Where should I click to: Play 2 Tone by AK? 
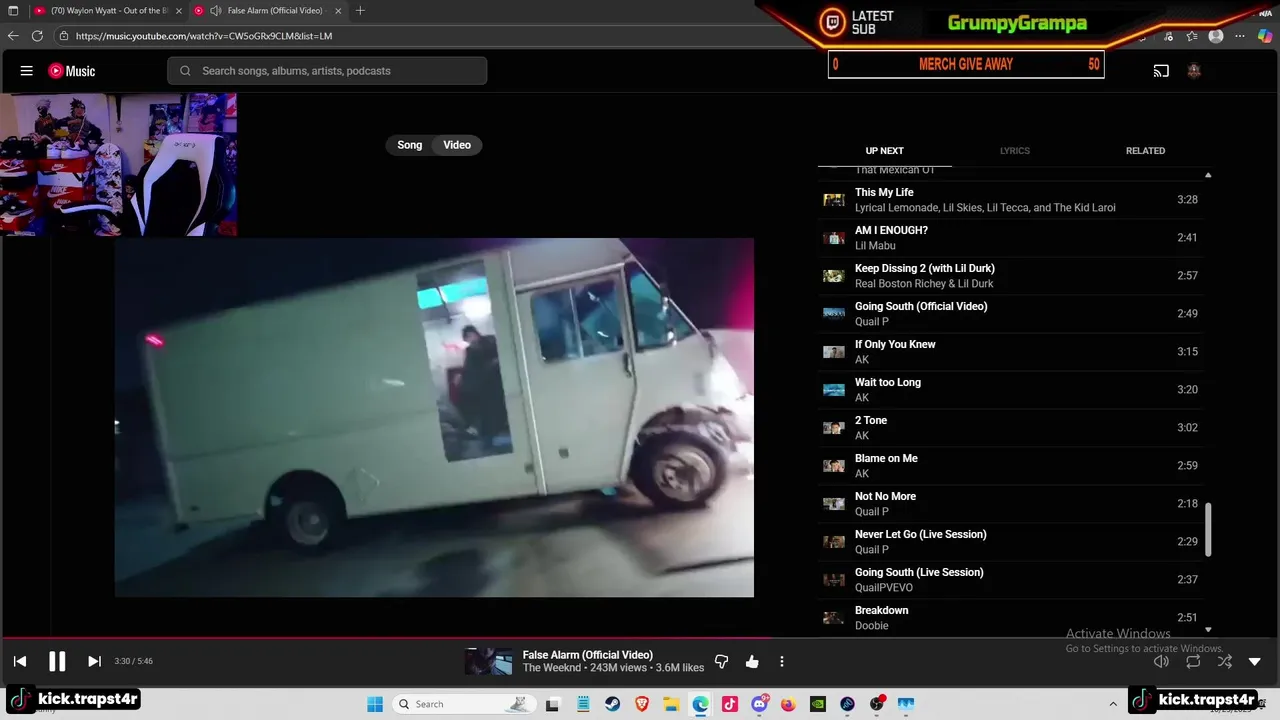pyautogui.click(x=1010, y=428)
